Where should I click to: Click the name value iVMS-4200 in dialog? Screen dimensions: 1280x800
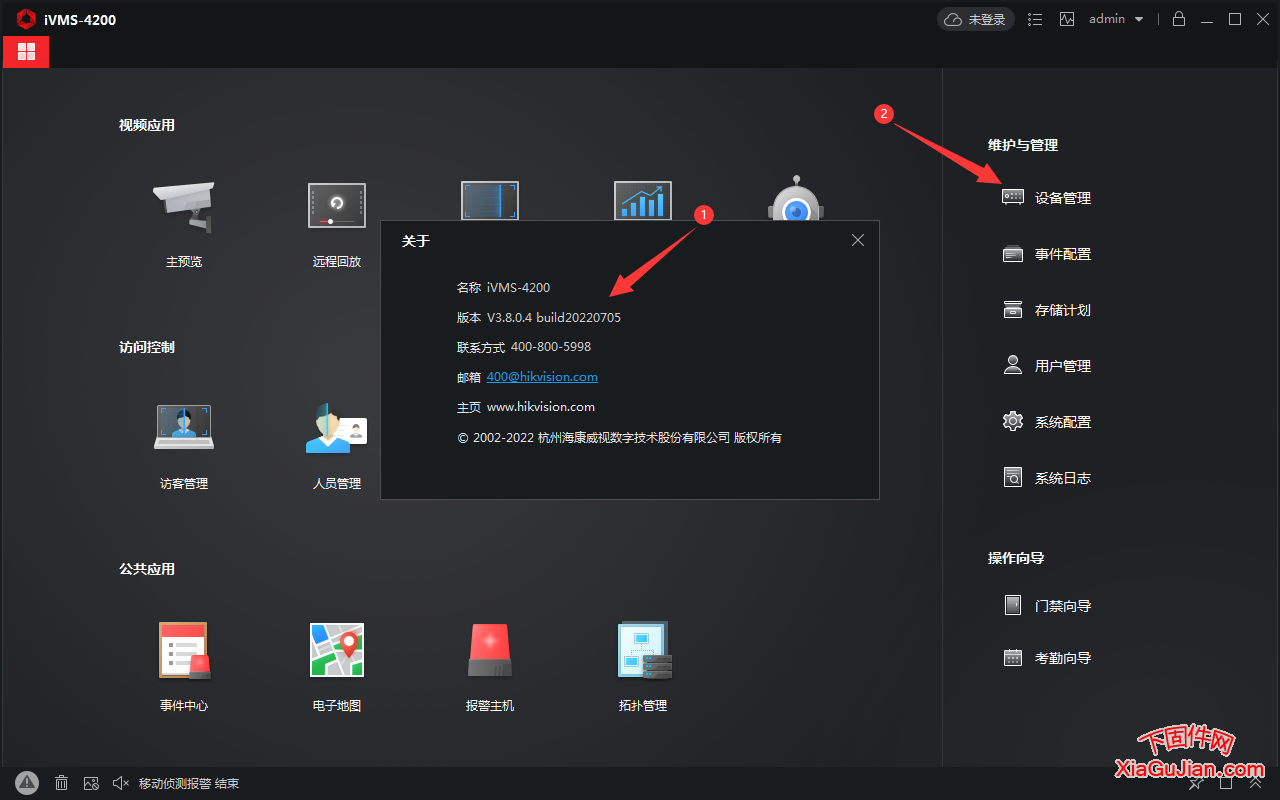(518, 287)
